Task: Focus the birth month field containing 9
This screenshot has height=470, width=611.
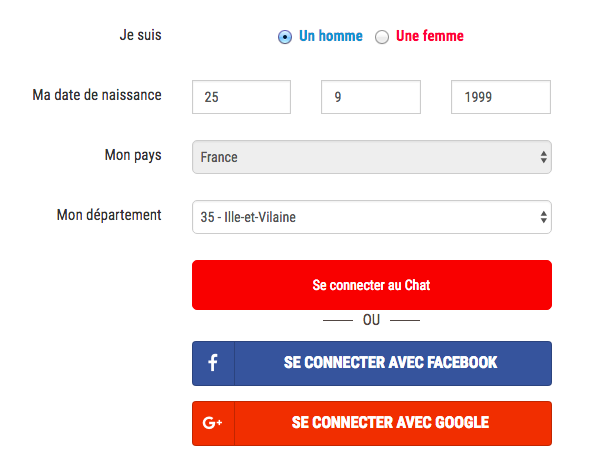Action: [x=371, y=97]
